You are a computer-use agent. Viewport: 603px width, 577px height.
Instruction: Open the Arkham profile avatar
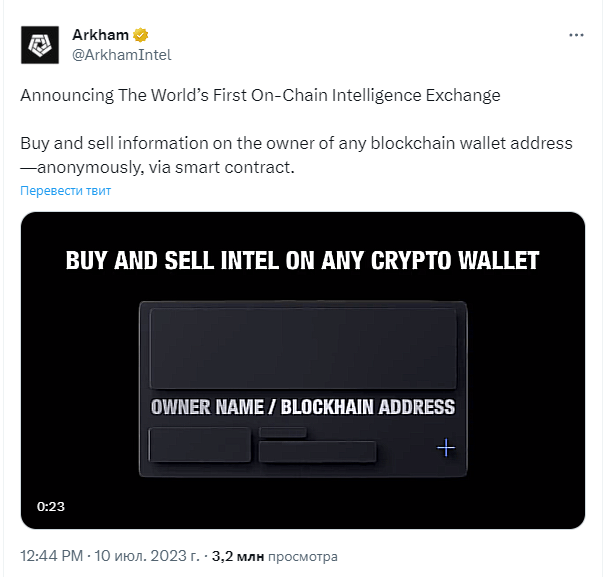40,45
